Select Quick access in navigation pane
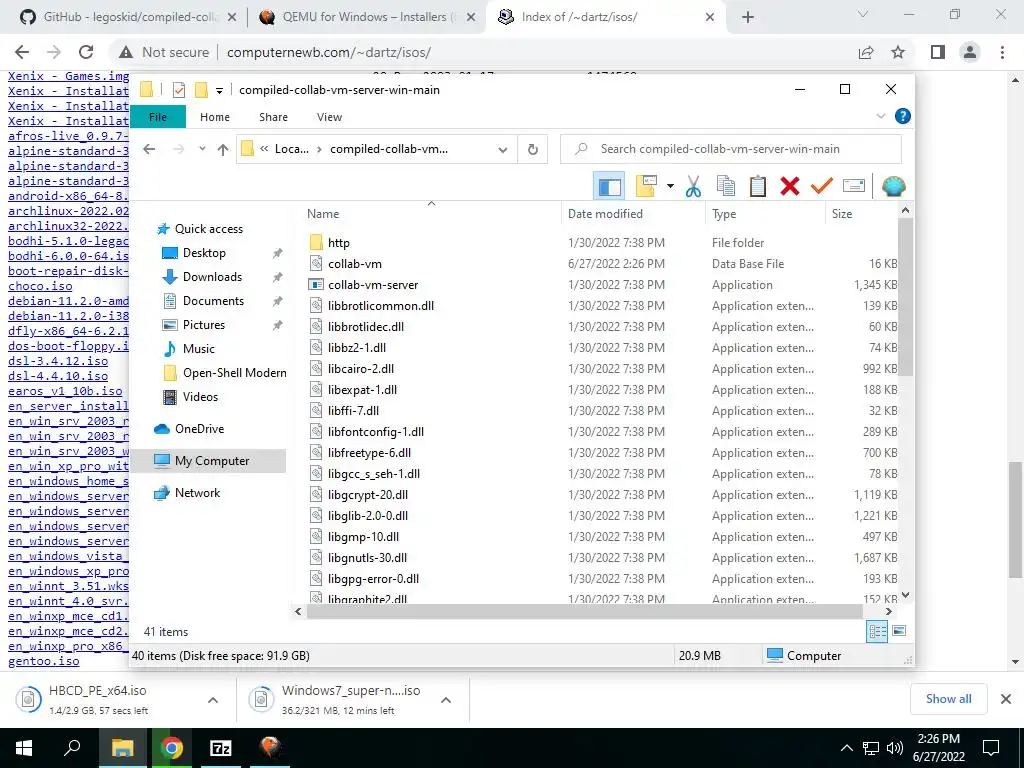1024x768 pixels. click(209, 229)
